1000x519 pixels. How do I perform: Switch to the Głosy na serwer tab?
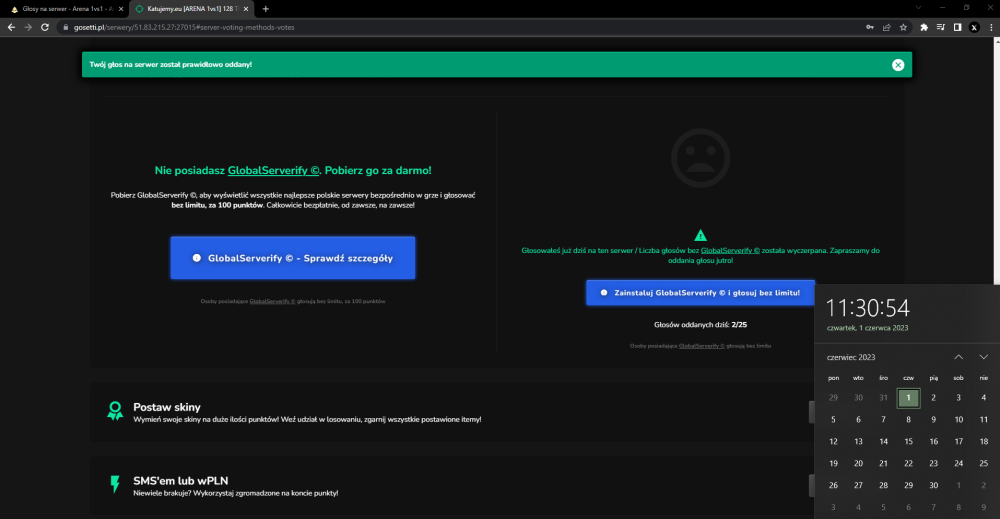click(68, 9)
